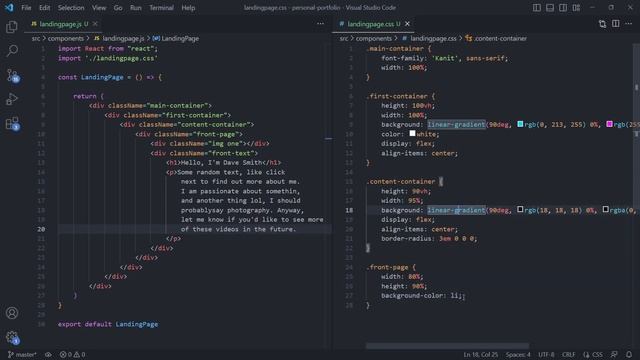Click the VS Code logo in title bar
This screenshot has width=640, height=360.
click(x=9, y=7)
